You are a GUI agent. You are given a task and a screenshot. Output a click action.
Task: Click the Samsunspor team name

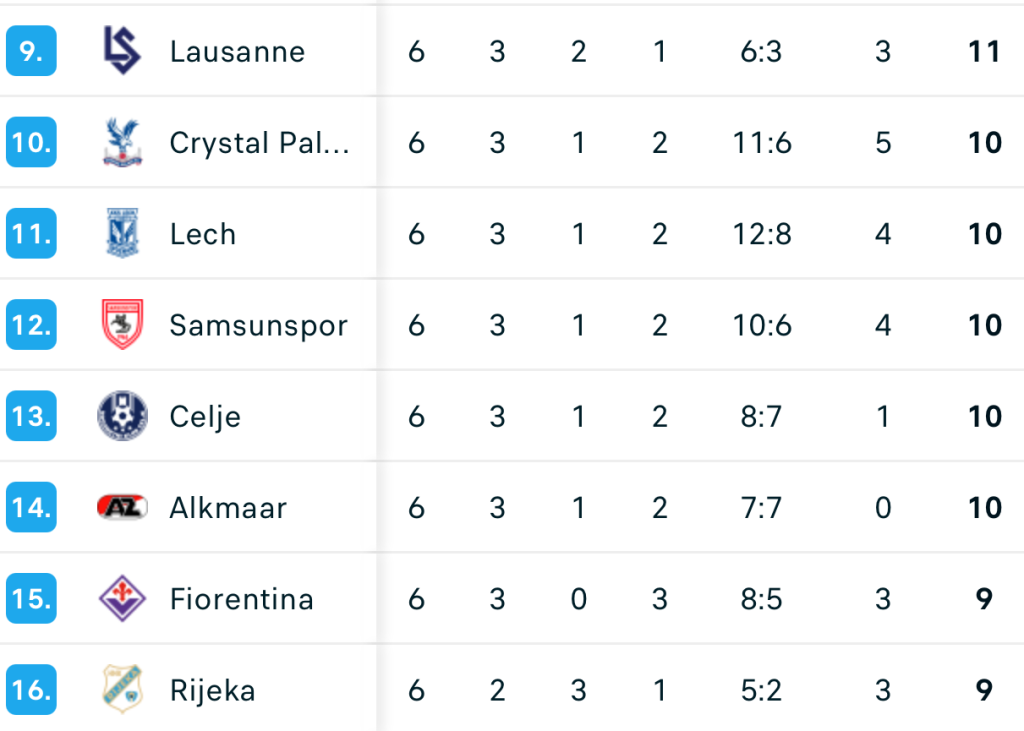tap(258, 326)
